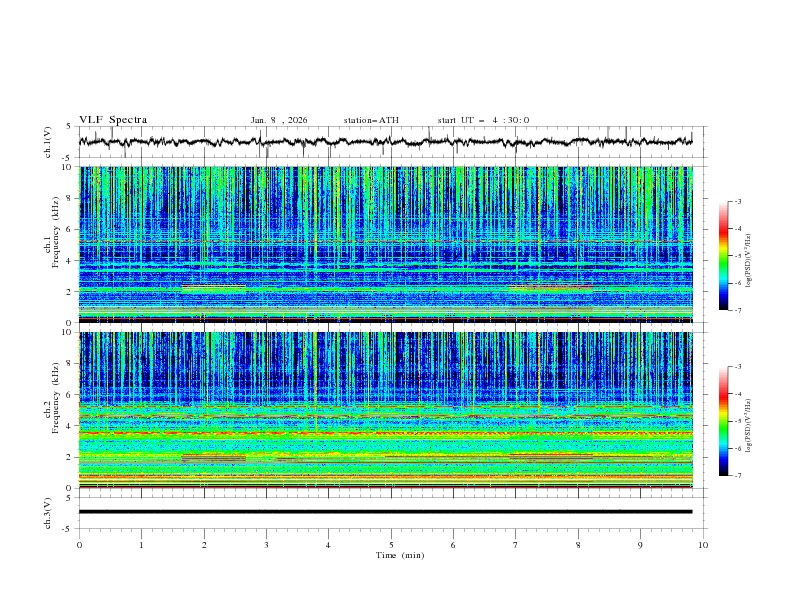
Task: Click the ch.3 voltage waveform black band
Action: click(x=385, y=512)
